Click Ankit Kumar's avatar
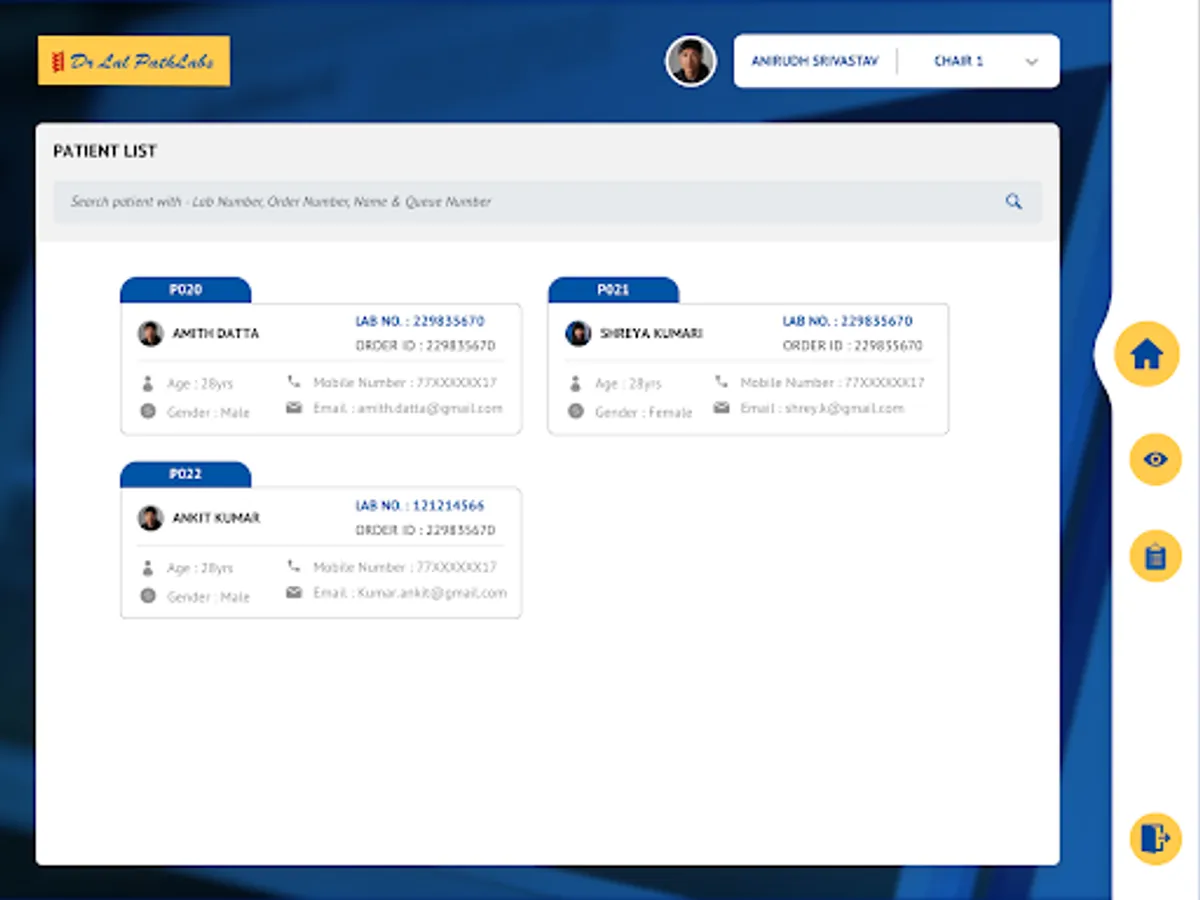Viewport: 1200px width, 900px height. tap(151, 518)
